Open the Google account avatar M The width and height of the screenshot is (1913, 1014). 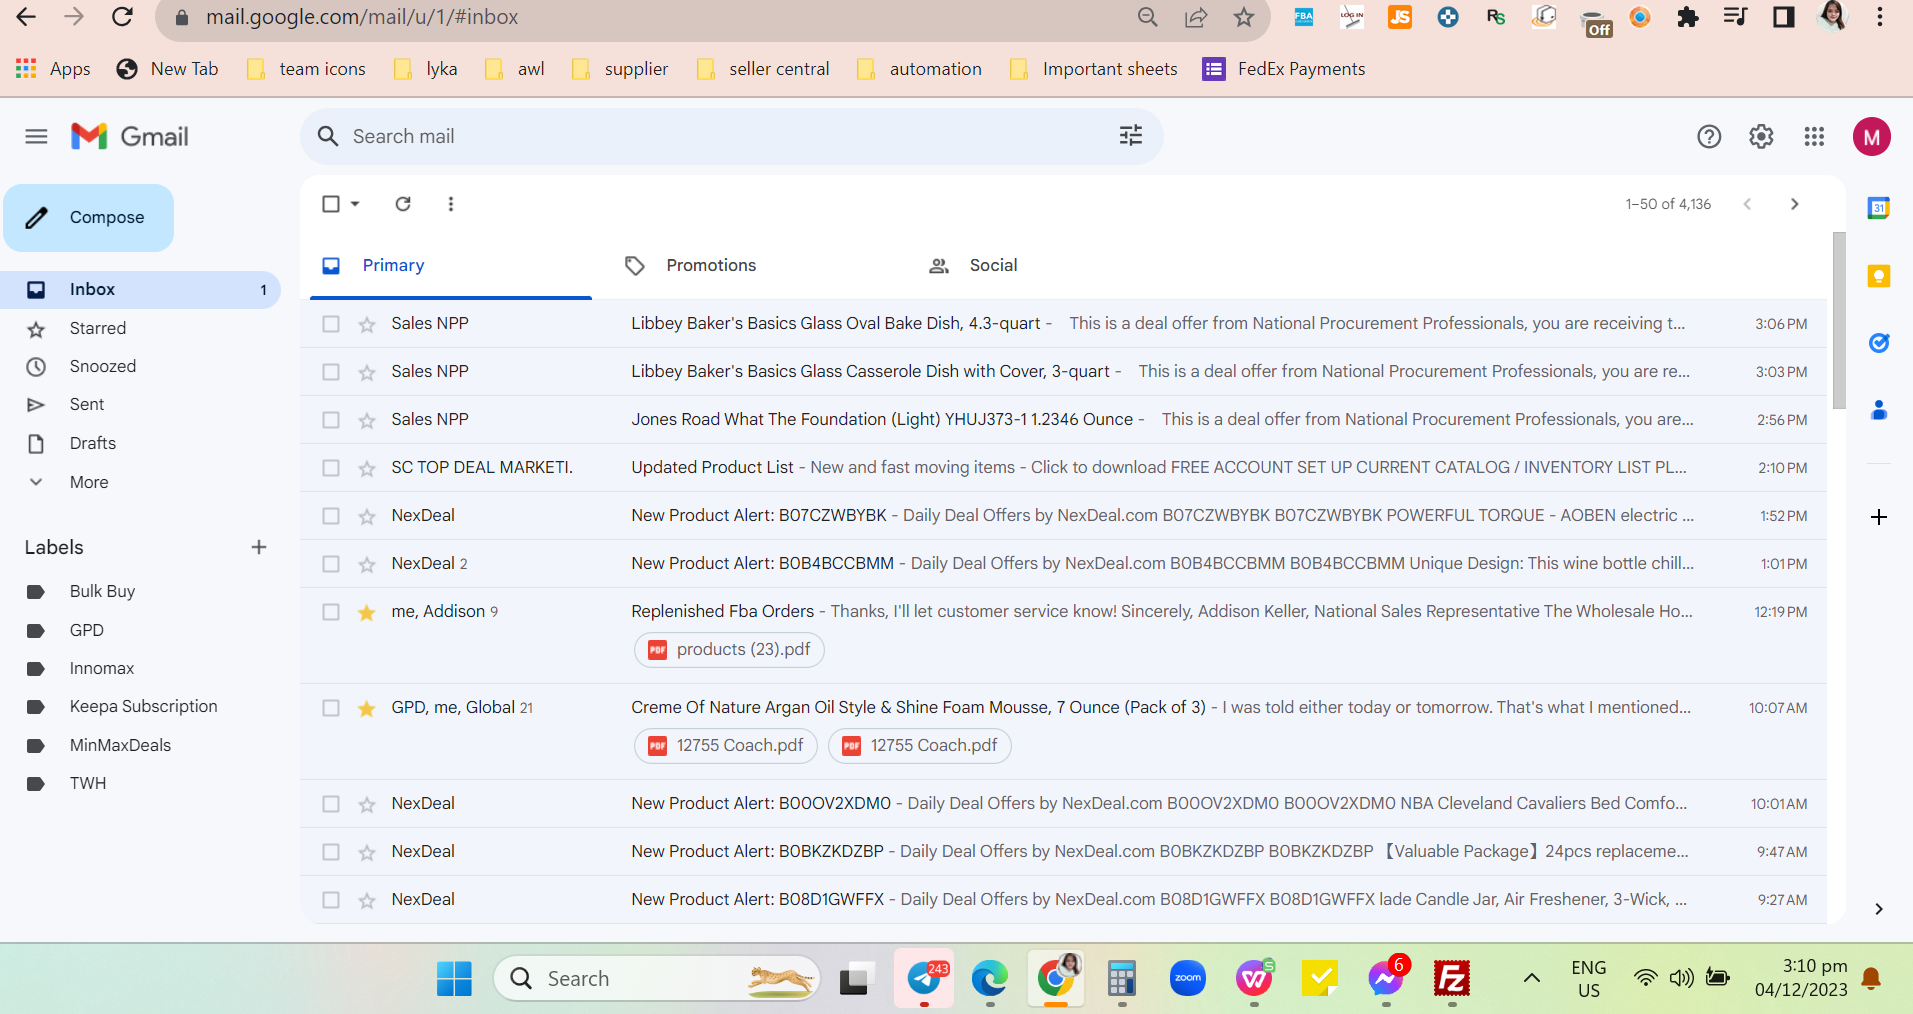(1871, 137)
